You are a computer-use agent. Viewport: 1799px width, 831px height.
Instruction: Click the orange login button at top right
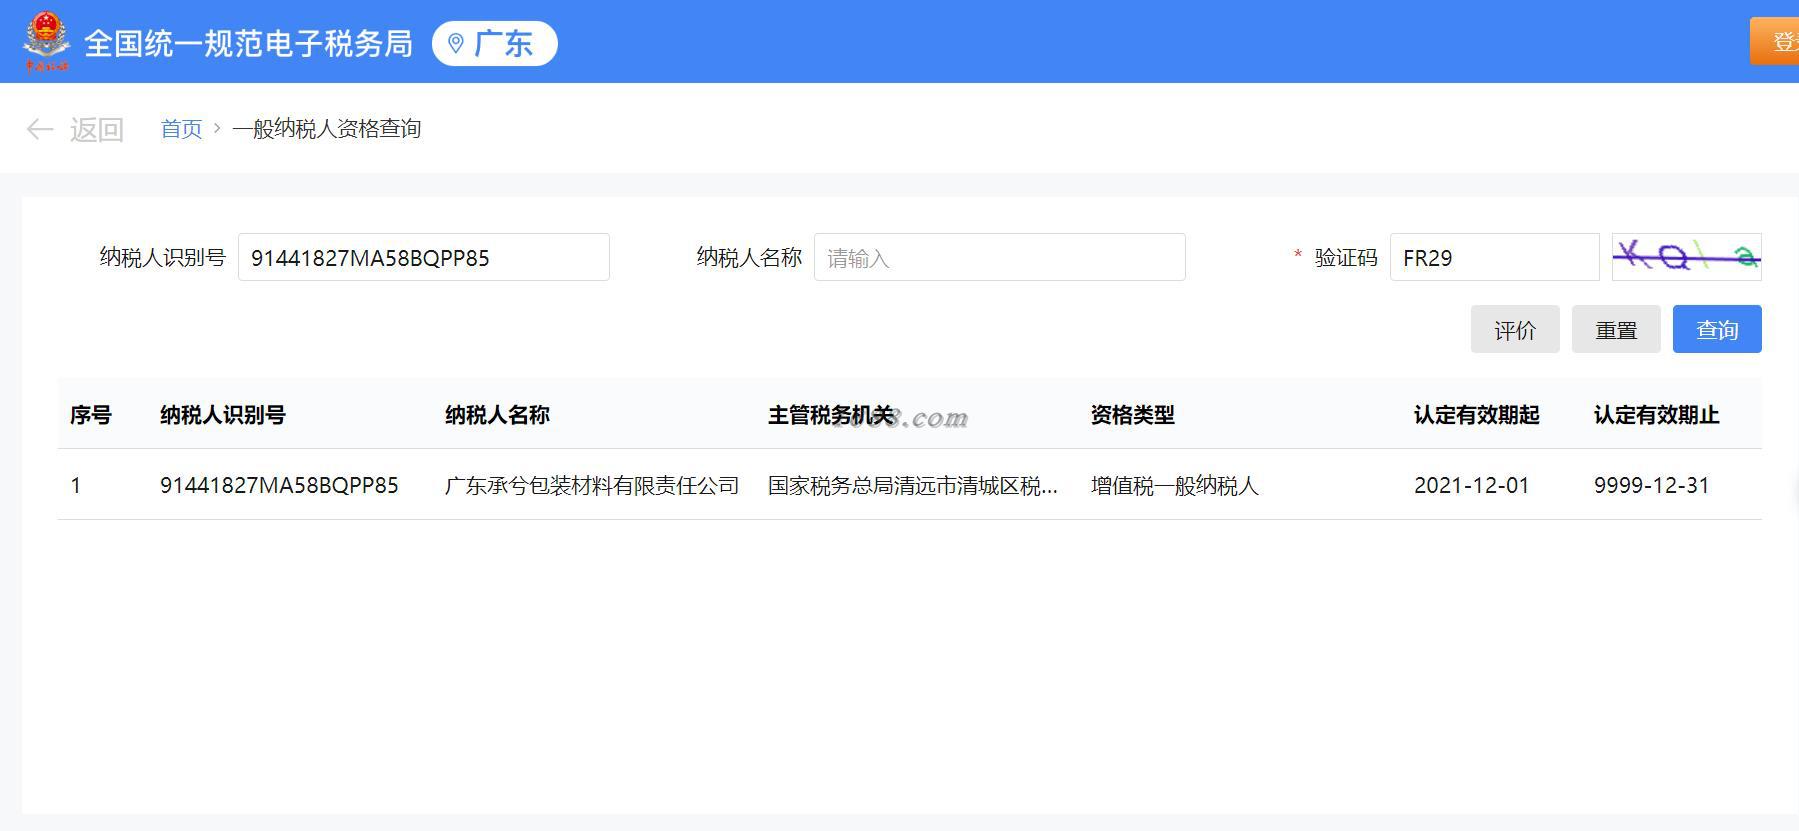pos(1774,41)
